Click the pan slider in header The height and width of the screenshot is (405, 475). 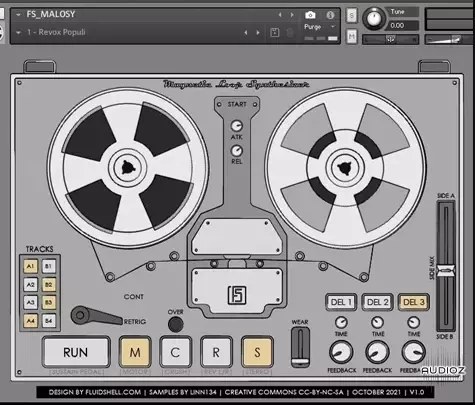pos(391,39)
